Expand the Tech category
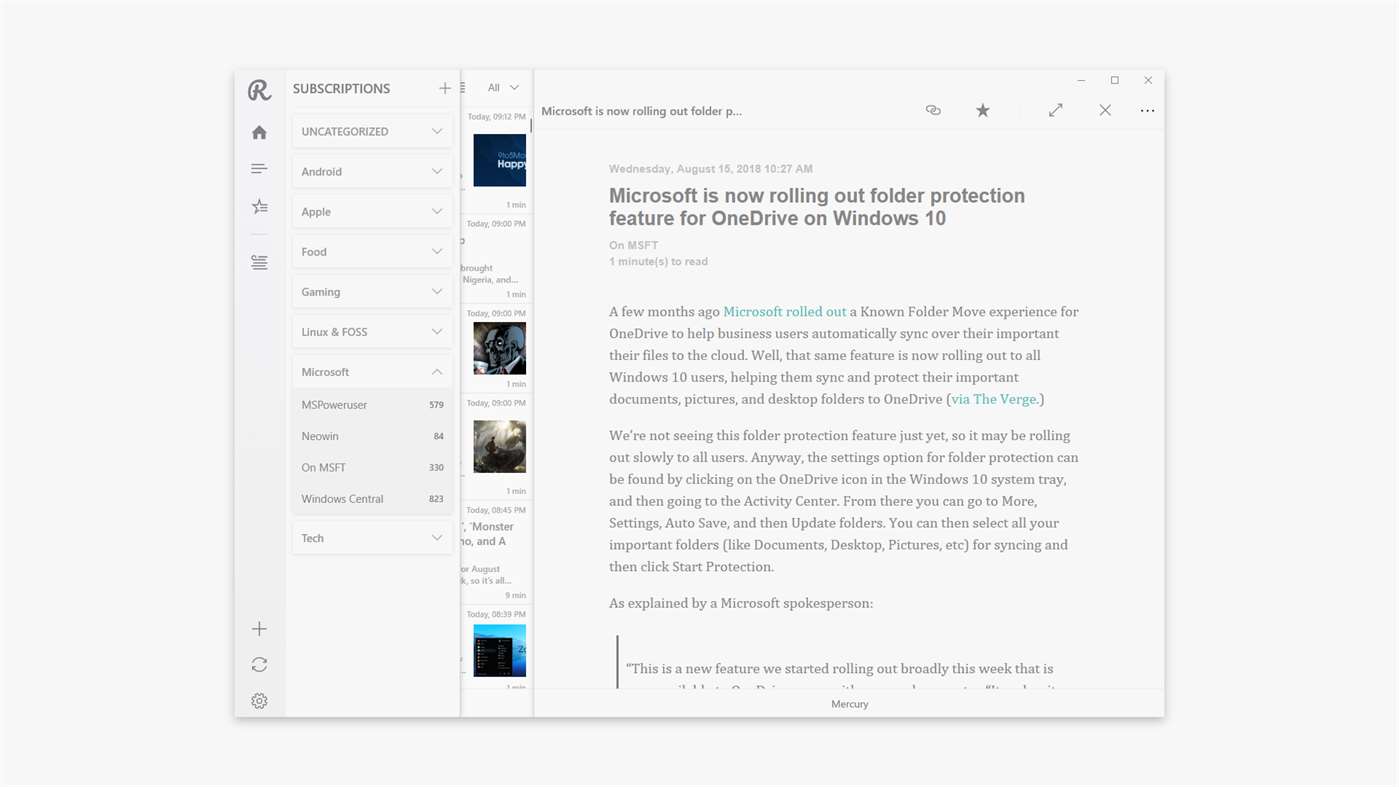1399x787 pixels. coord(372,538)
